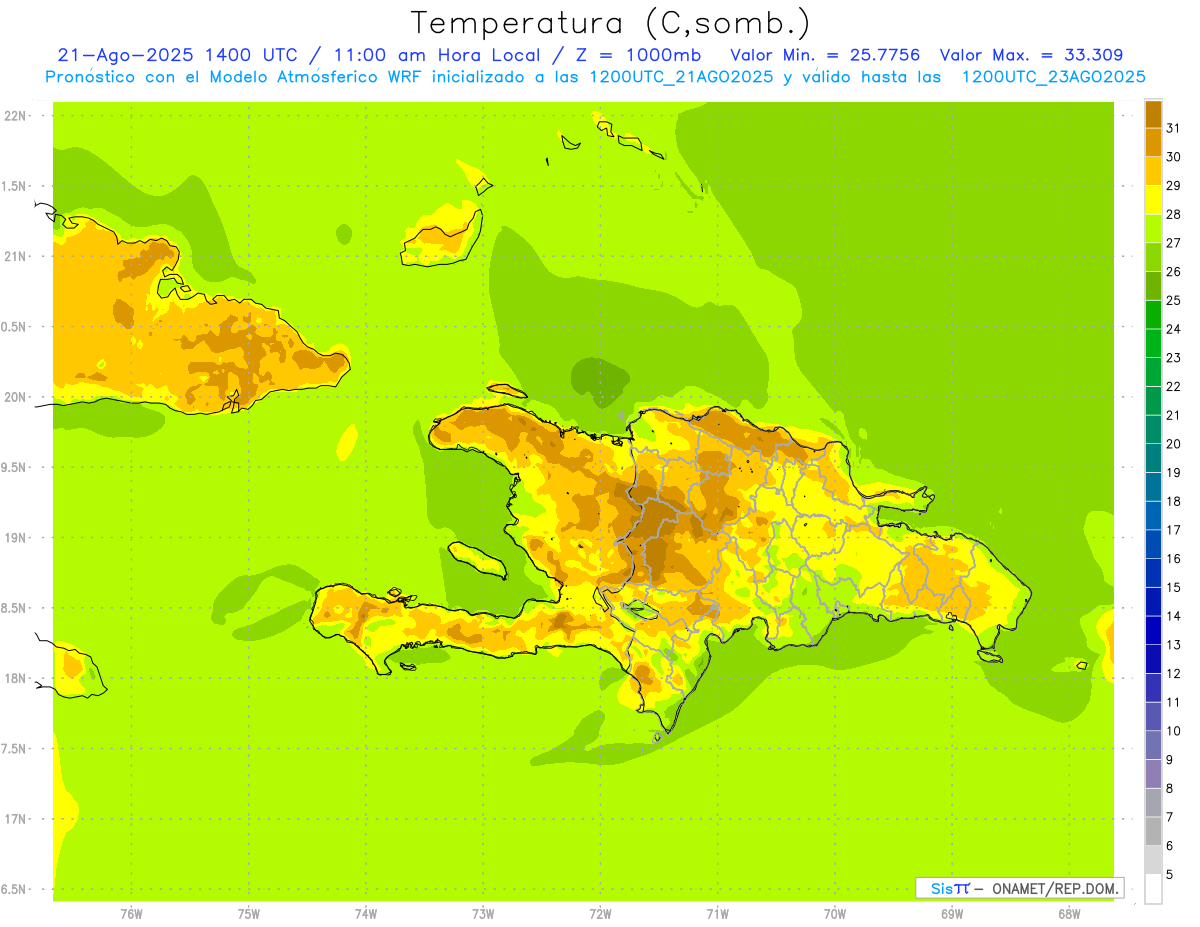Viewport: 1200px width, 927px height.
Task: Click the "8.5N" latitude label
Action: [15, 608]
